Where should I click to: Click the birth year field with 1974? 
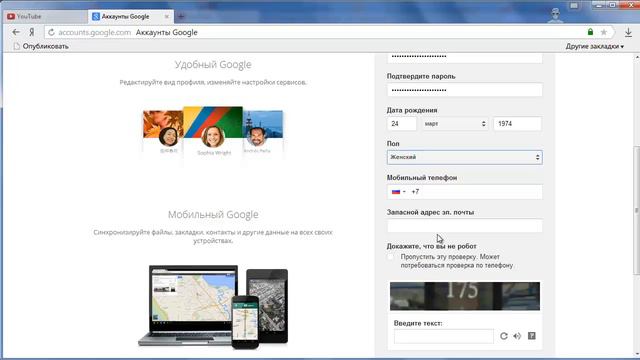518,124
